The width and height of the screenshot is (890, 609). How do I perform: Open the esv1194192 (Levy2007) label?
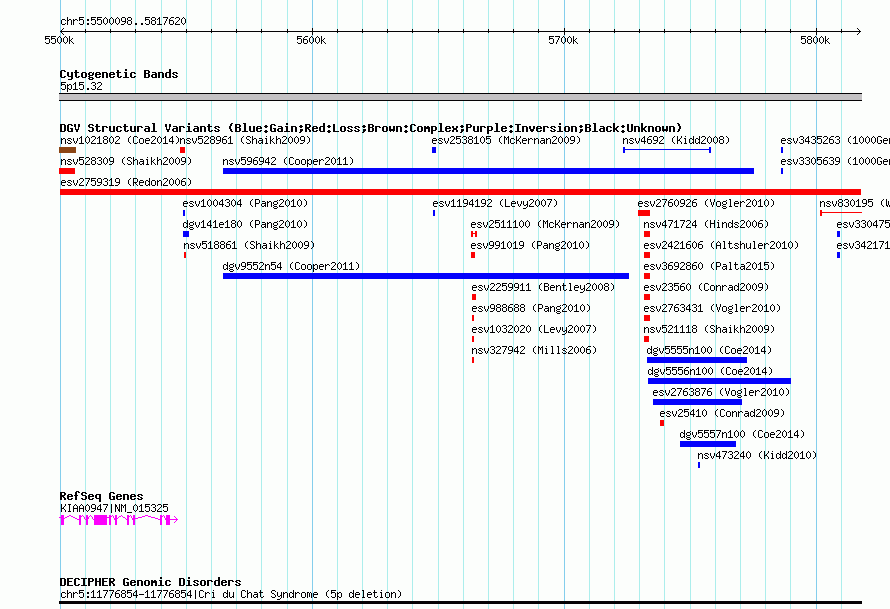[x=495, y=203]
